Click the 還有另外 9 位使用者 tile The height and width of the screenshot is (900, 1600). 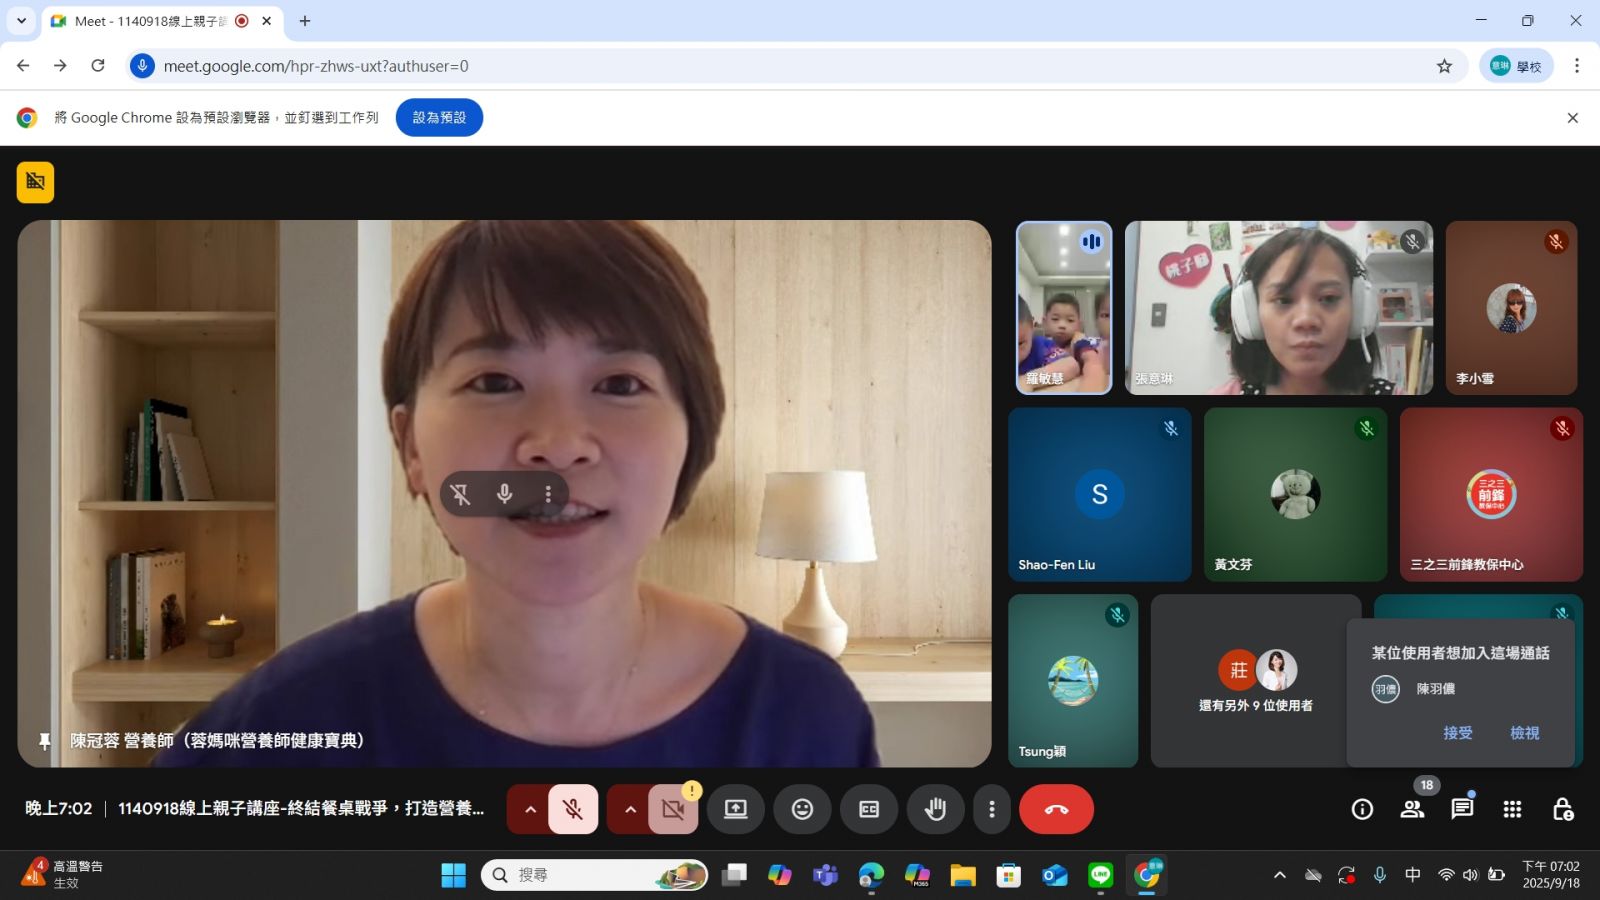point(1255,681)
